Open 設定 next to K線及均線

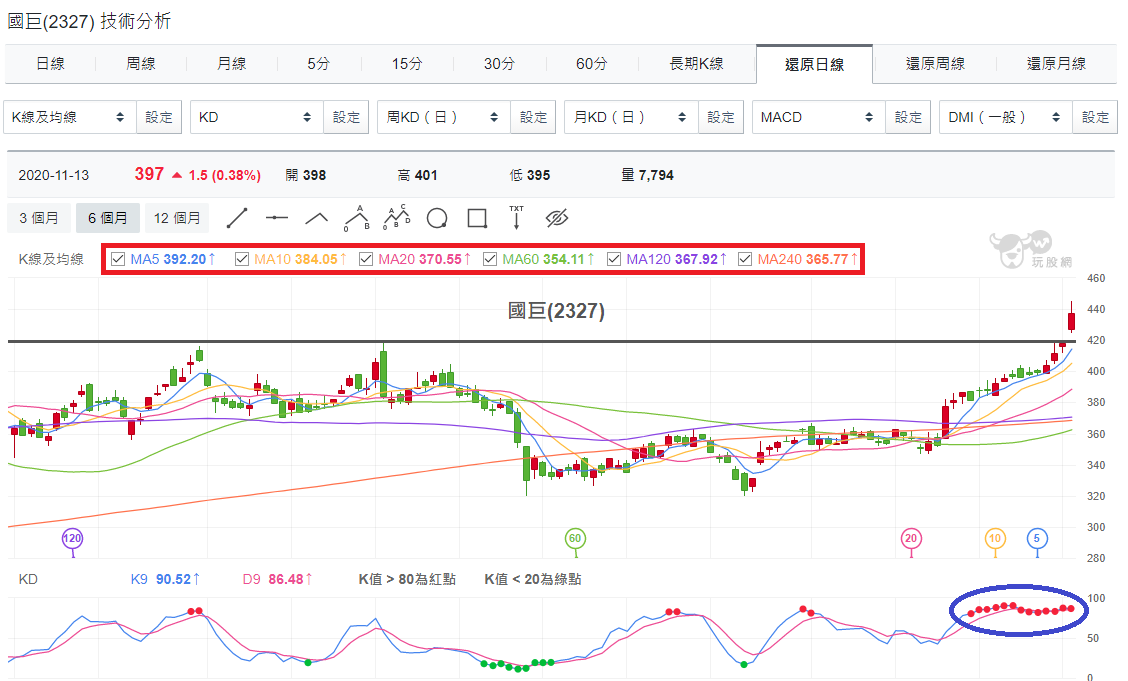159,117
